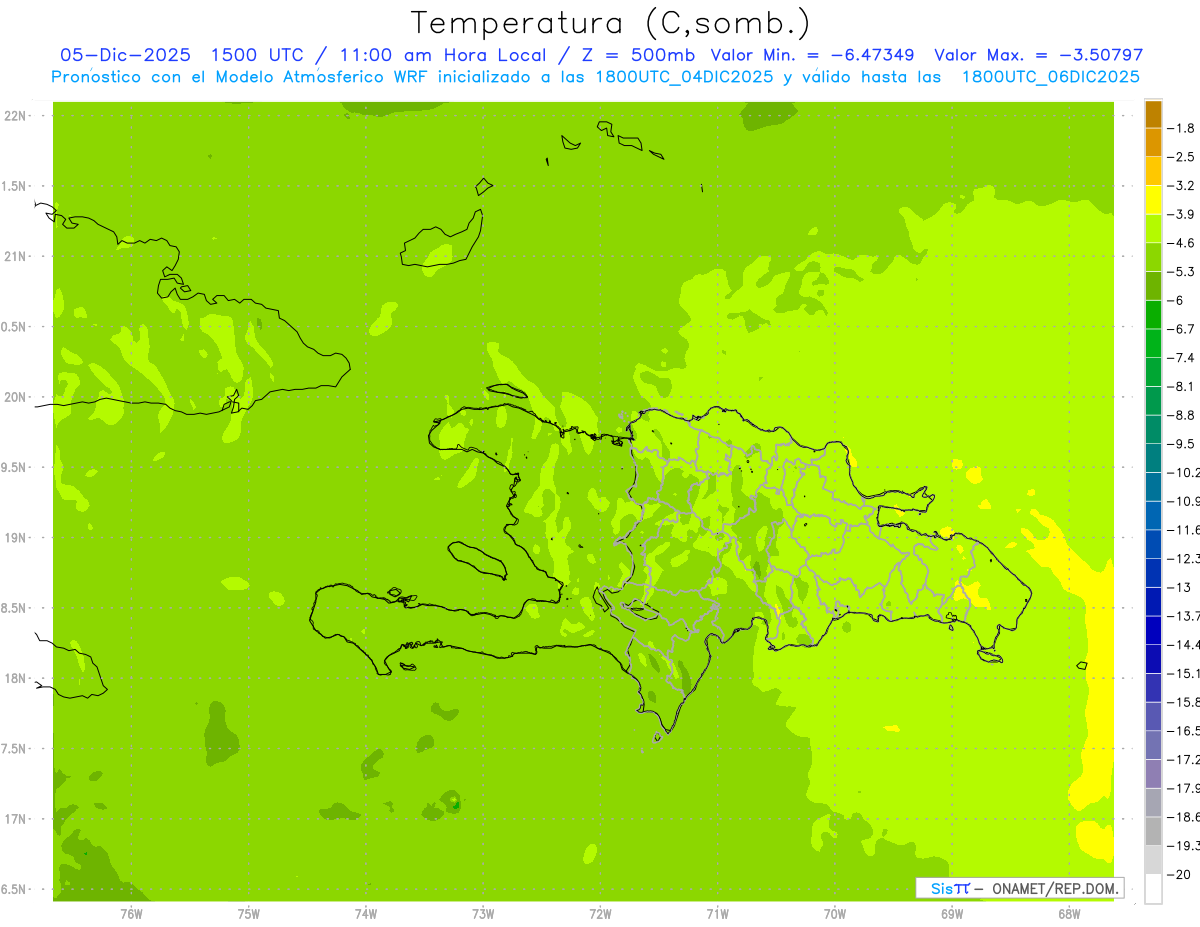
Task: Select the orange swatch between -1.8 and -2.5
Action: (1153, 142)
